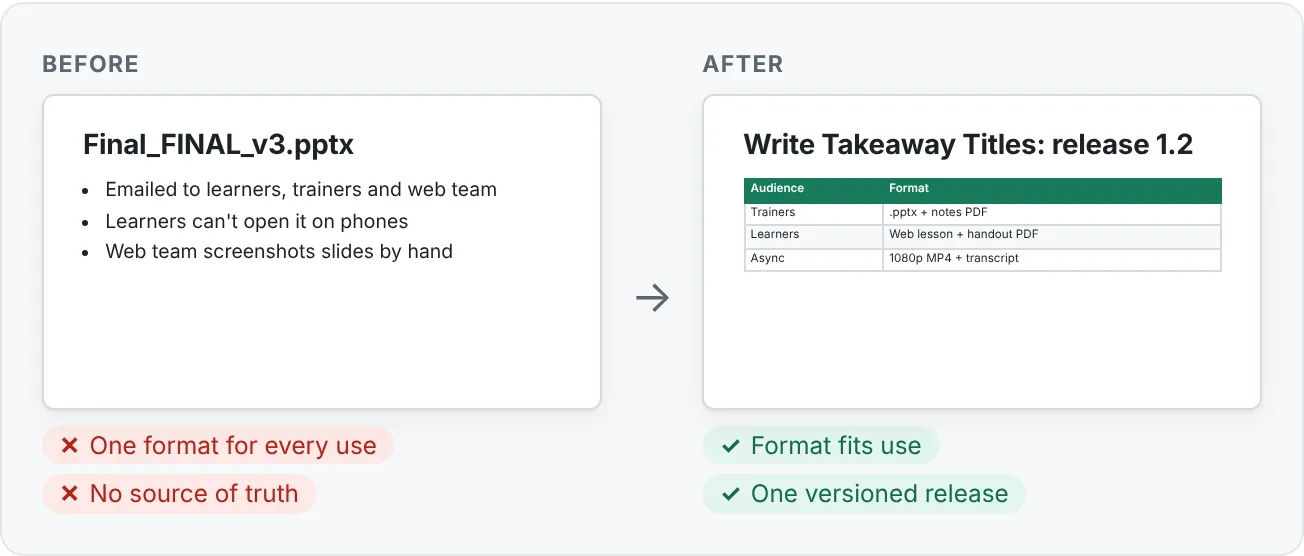Viewport: 1304px width, 556px height.
Task: Select the Final_FINAL_v3.pptx title
Action: 219,145
